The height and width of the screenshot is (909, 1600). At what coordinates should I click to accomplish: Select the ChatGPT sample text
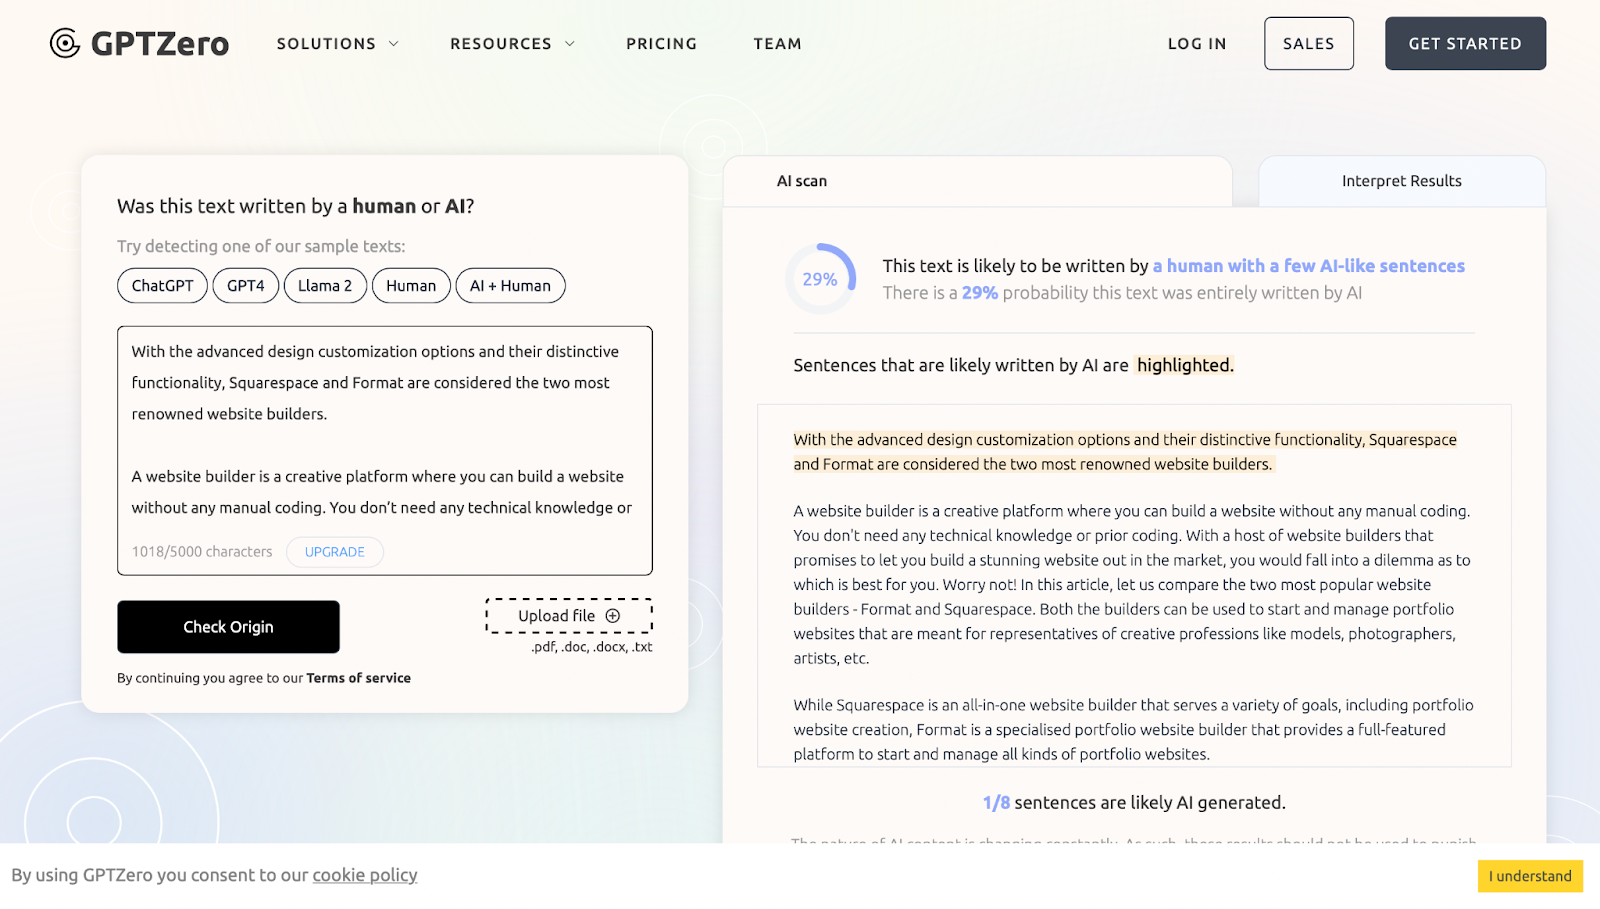click(163, 286)
